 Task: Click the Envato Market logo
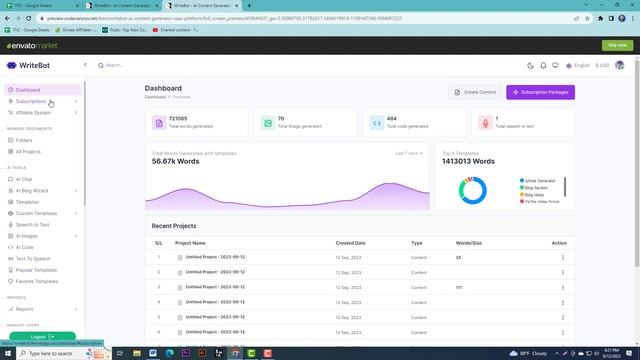(x=32, y=46)
